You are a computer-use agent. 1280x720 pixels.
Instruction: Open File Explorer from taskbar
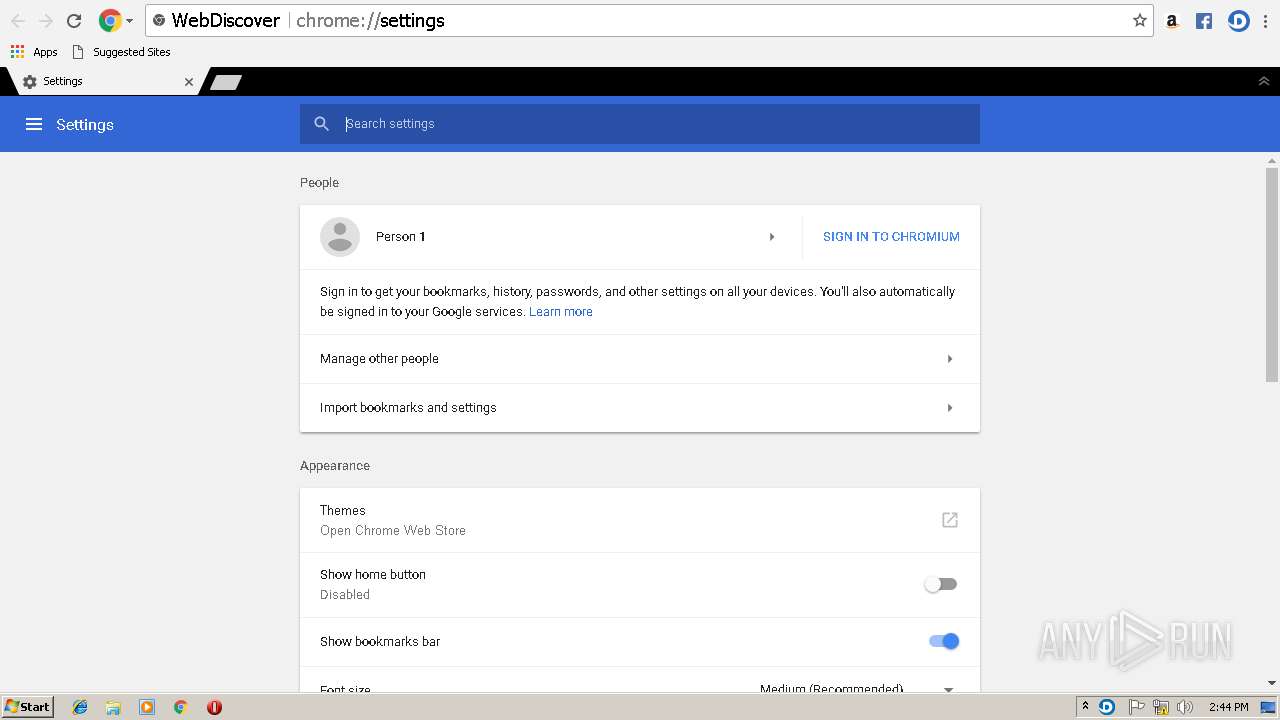click(x=113, y=707)
